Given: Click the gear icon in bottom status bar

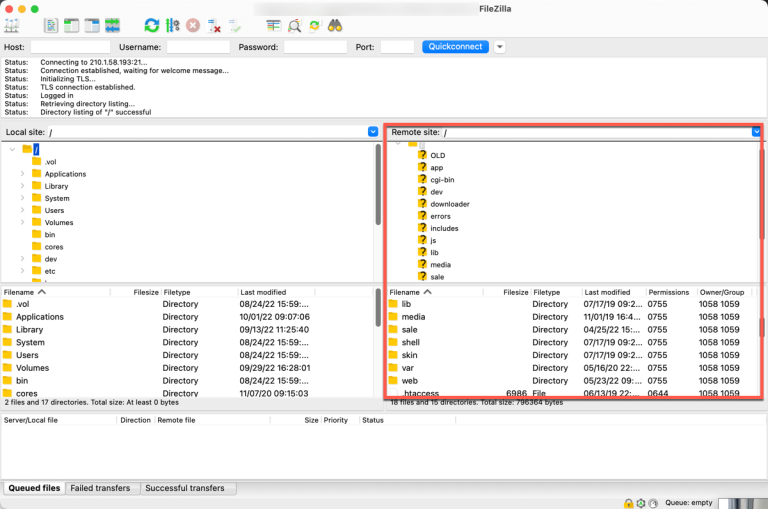Looking at the screenshot, I should (x=641, y=503).
